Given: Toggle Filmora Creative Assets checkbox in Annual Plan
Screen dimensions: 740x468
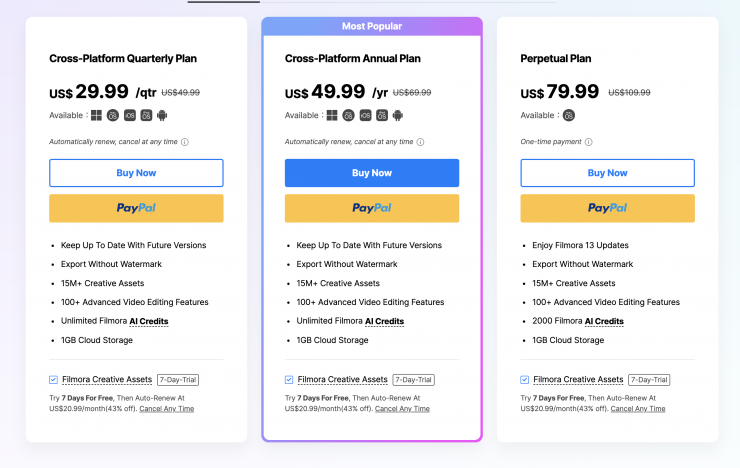Looking at the screenshot, I should [289, 380].
